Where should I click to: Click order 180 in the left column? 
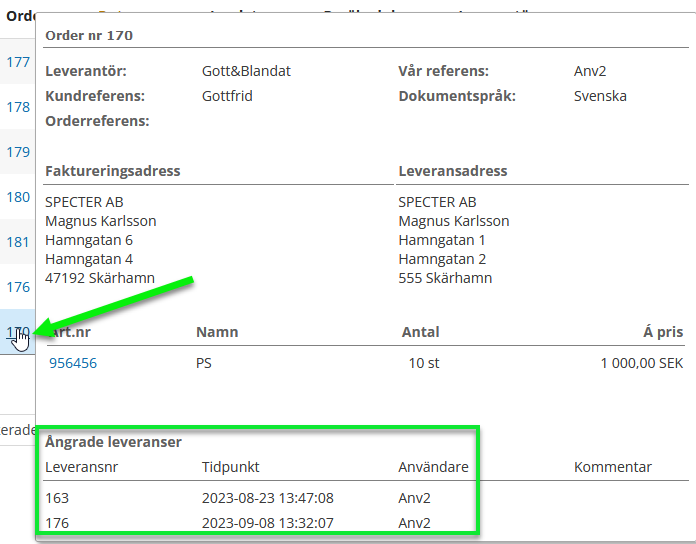(18, 197)
